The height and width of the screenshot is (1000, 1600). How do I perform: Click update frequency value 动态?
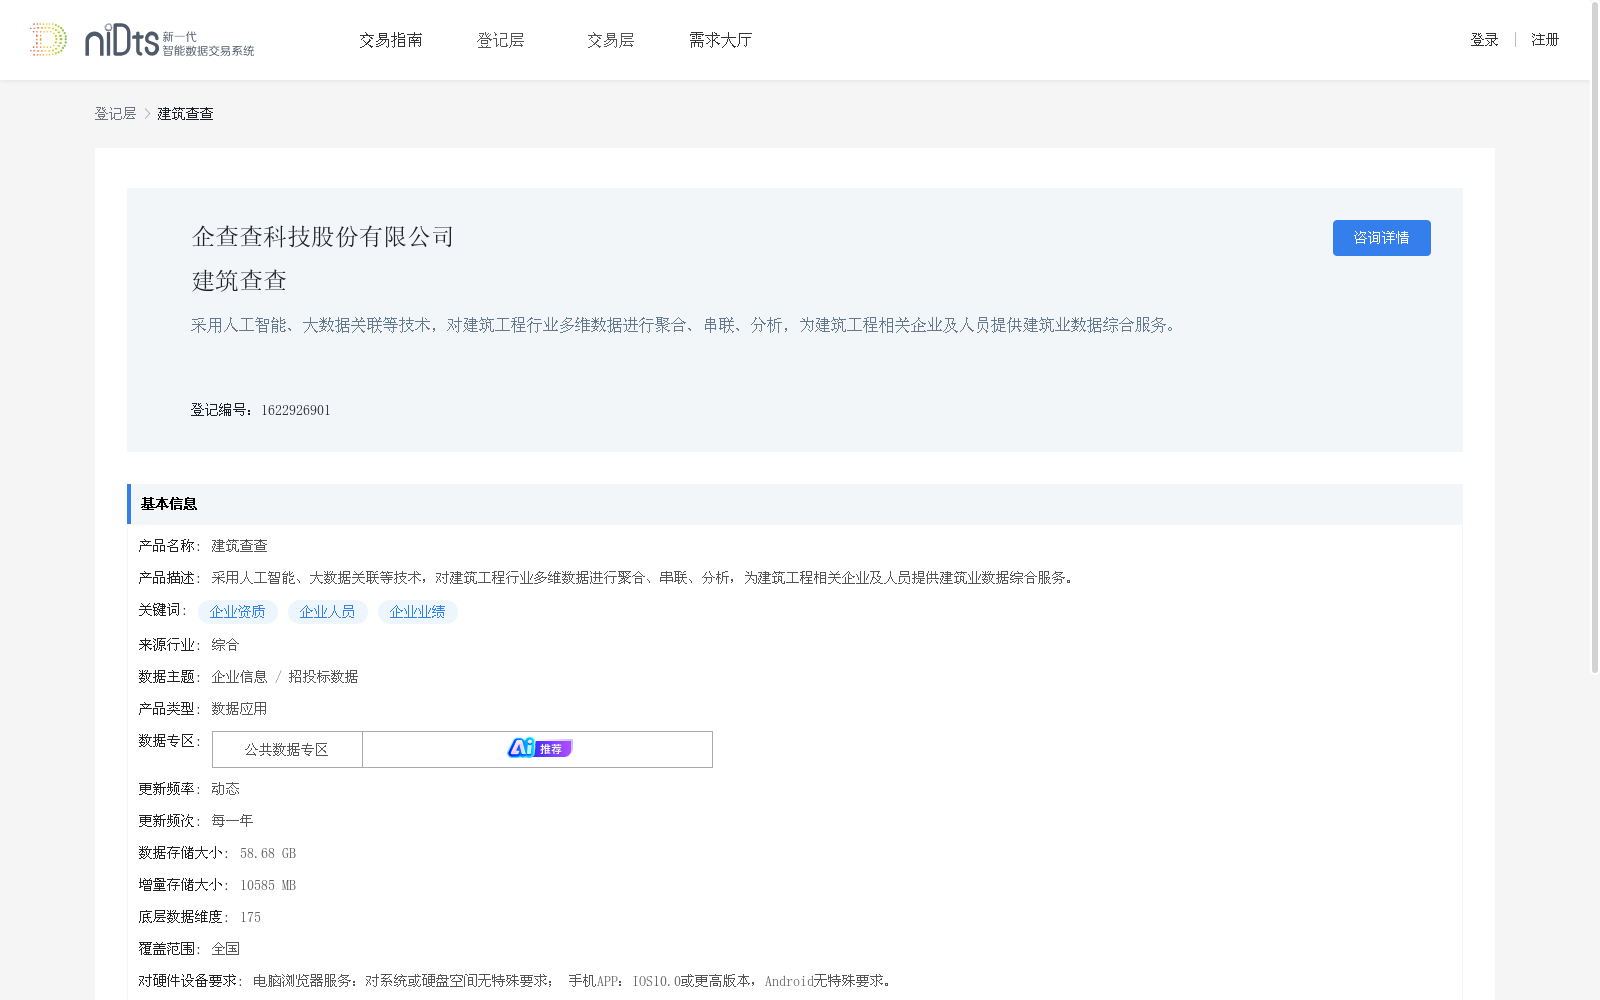coord(225,789)
